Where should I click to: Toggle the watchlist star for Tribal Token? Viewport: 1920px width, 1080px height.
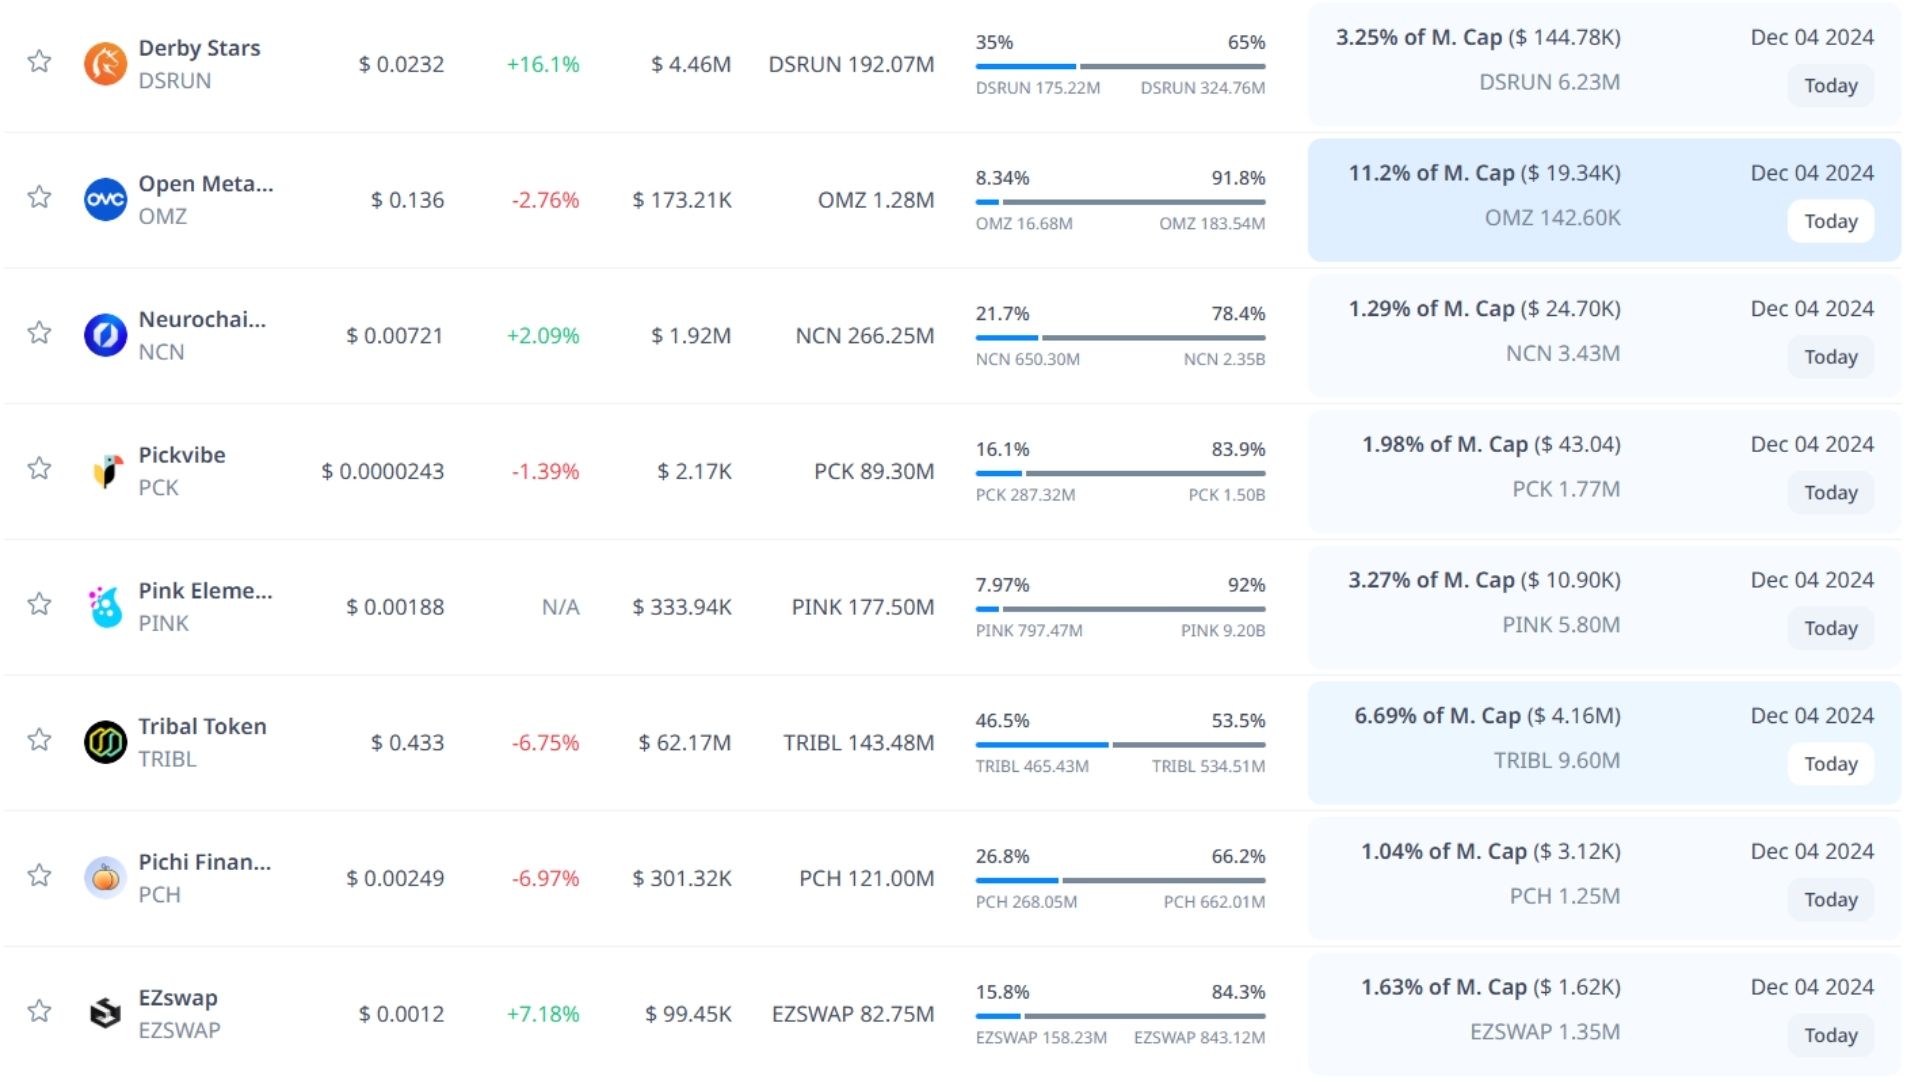pos(39,740)
